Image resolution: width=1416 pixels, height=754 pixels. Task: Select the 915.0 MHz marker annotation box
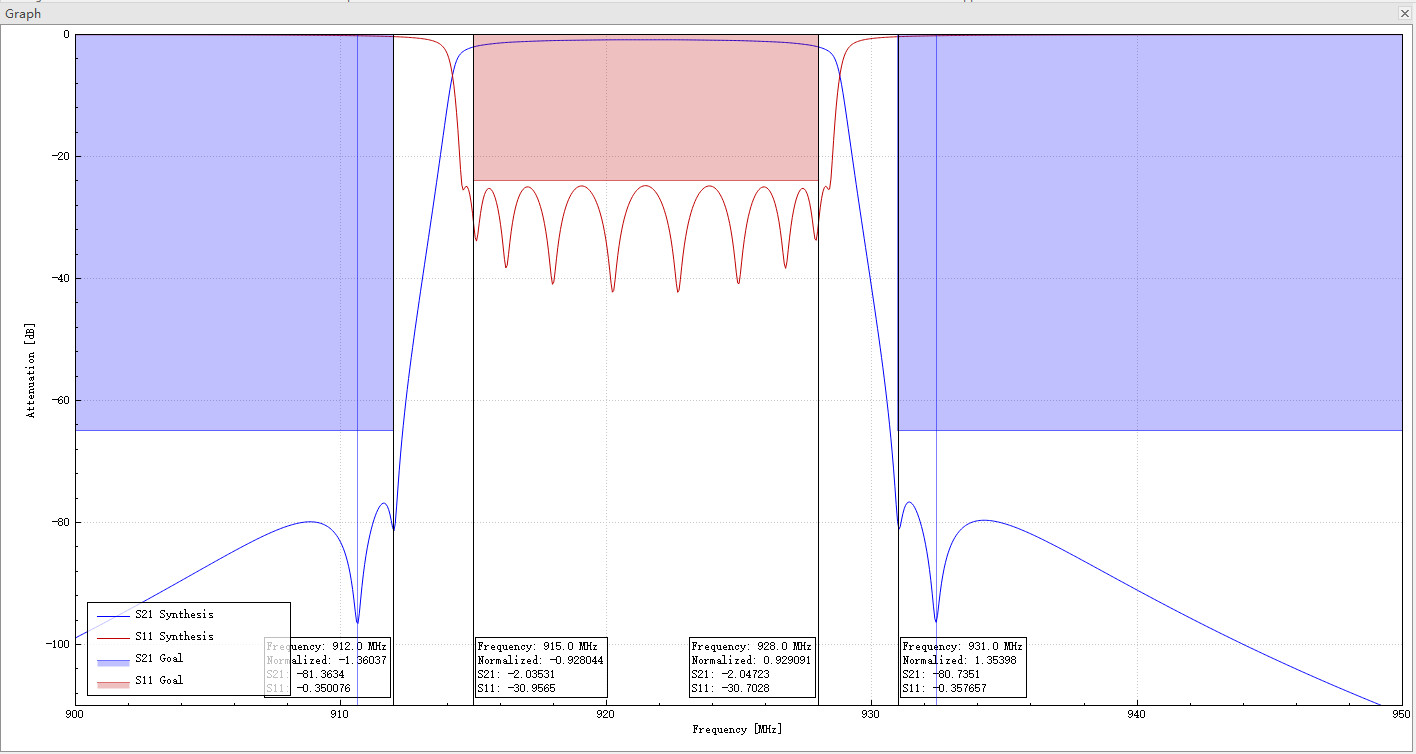click(540, 666)
